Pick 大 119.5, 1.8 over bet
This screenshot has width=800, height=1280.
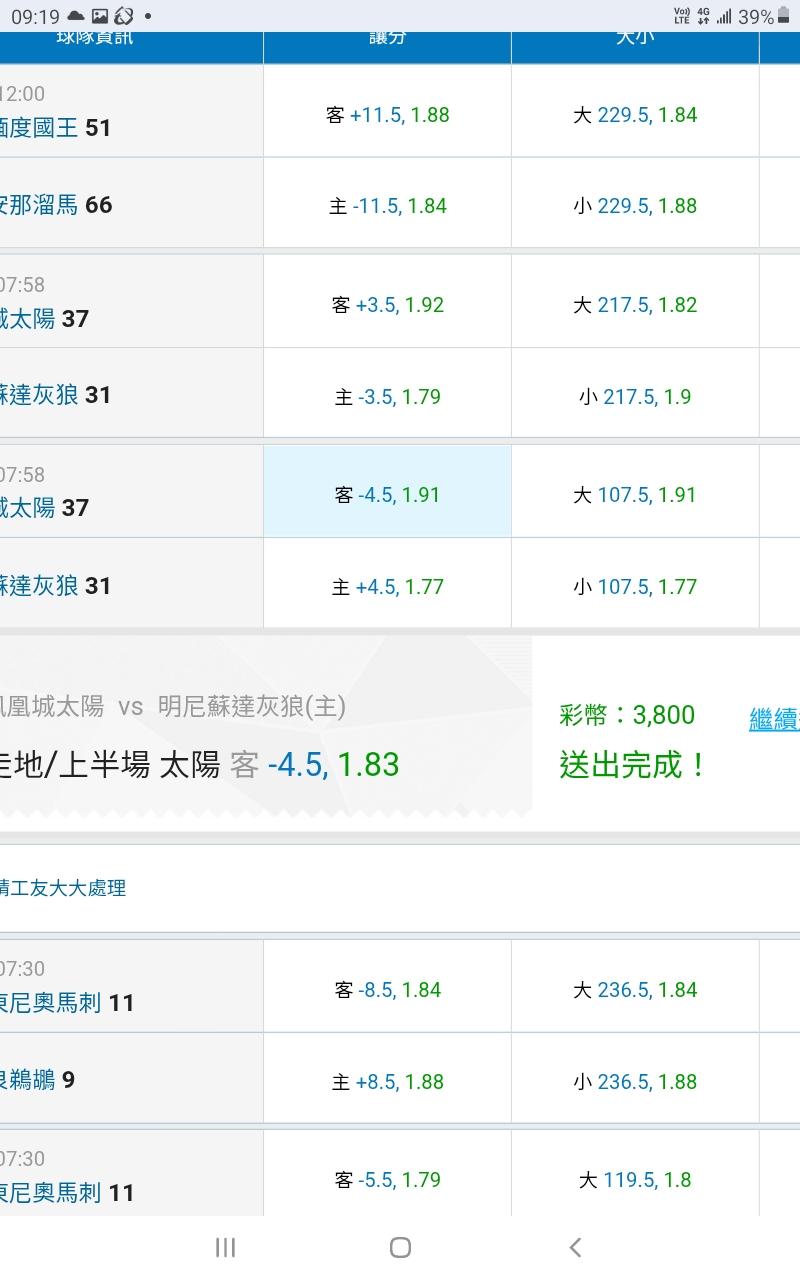coord(635,1180)
